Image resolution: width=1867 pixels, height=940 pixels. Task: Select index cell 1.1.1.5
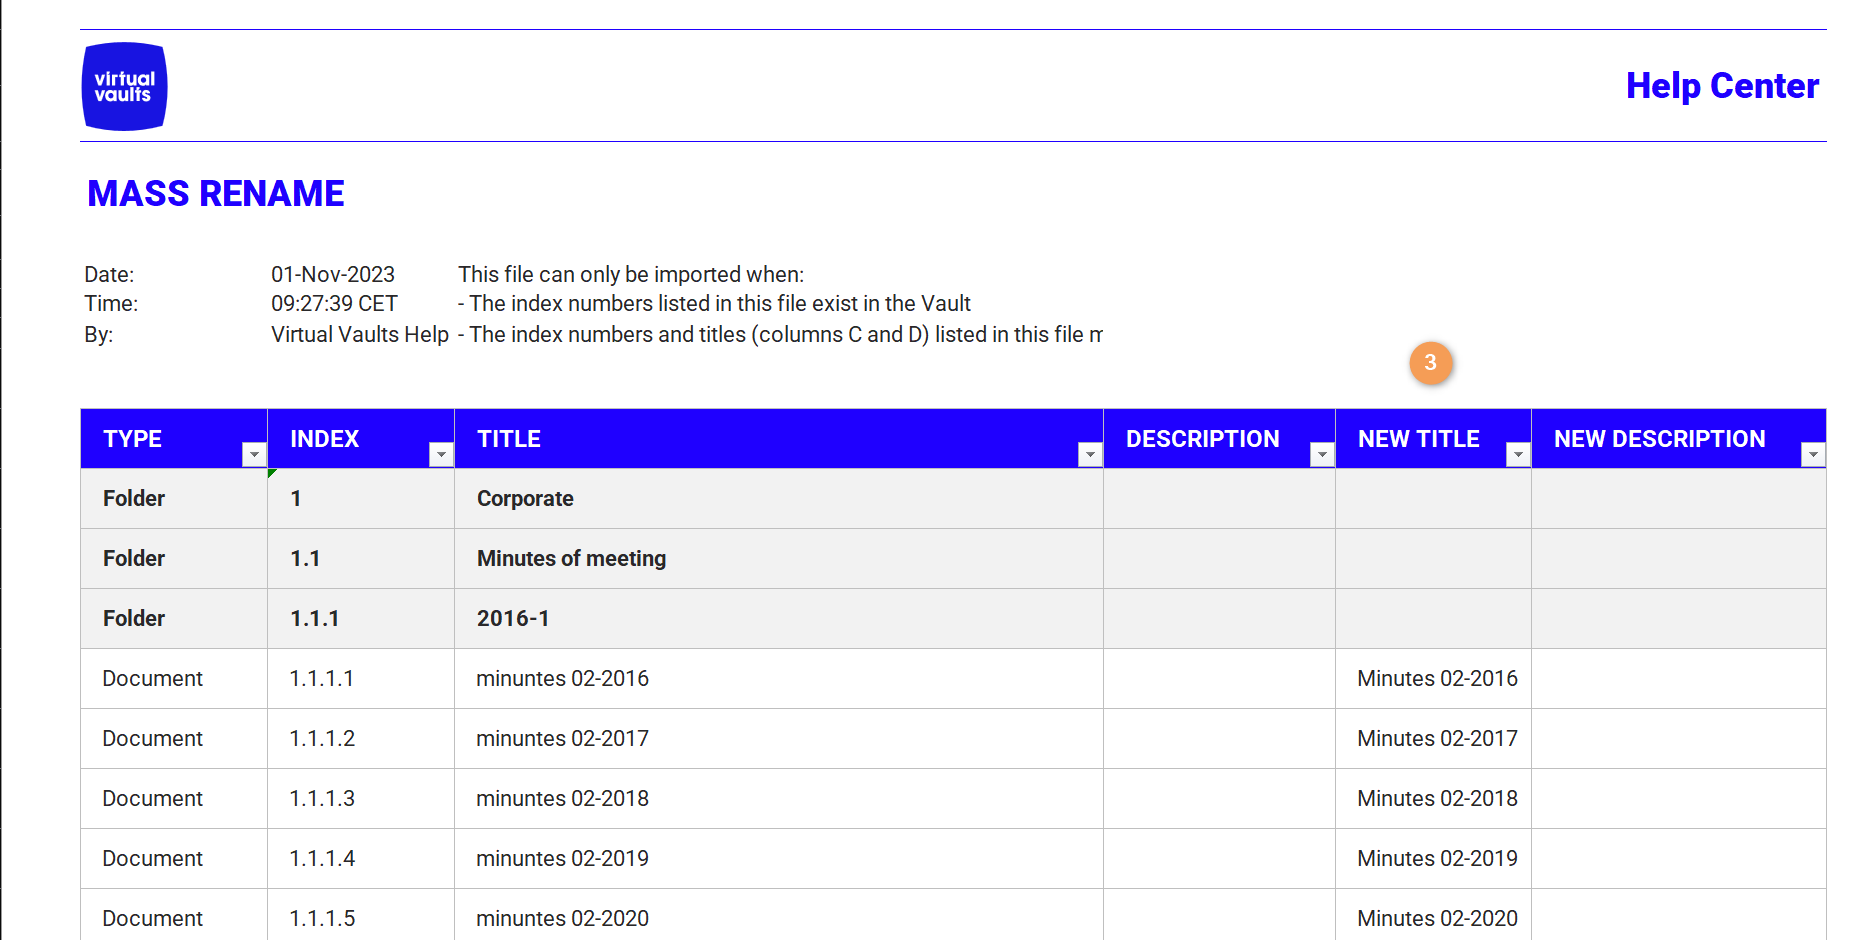pyautogui.click(x=361, y=915)
